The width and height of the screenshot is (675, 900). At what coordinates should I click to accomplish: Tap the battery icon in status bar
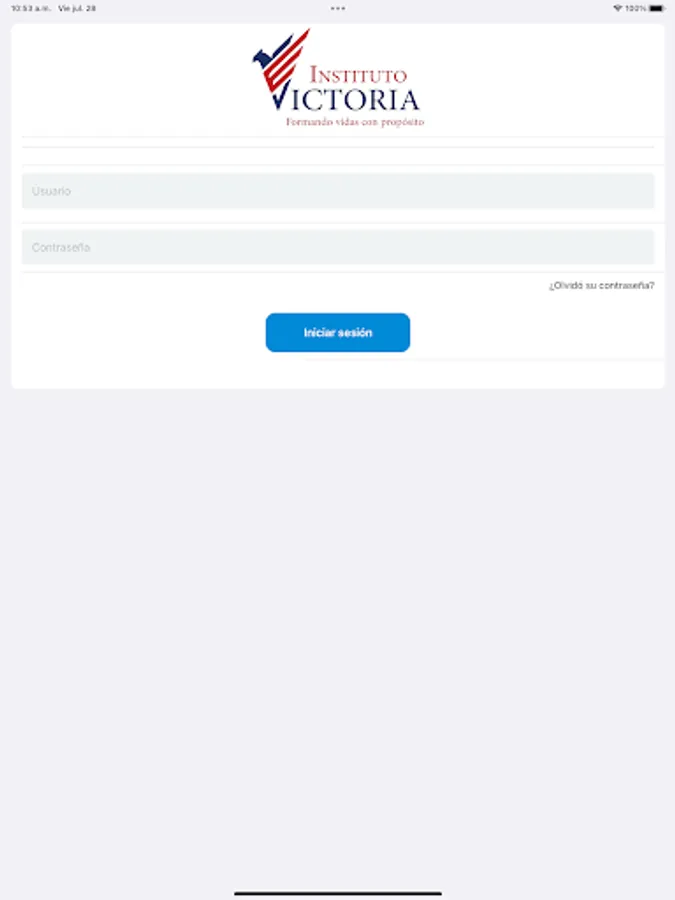[x=657, y=8]
